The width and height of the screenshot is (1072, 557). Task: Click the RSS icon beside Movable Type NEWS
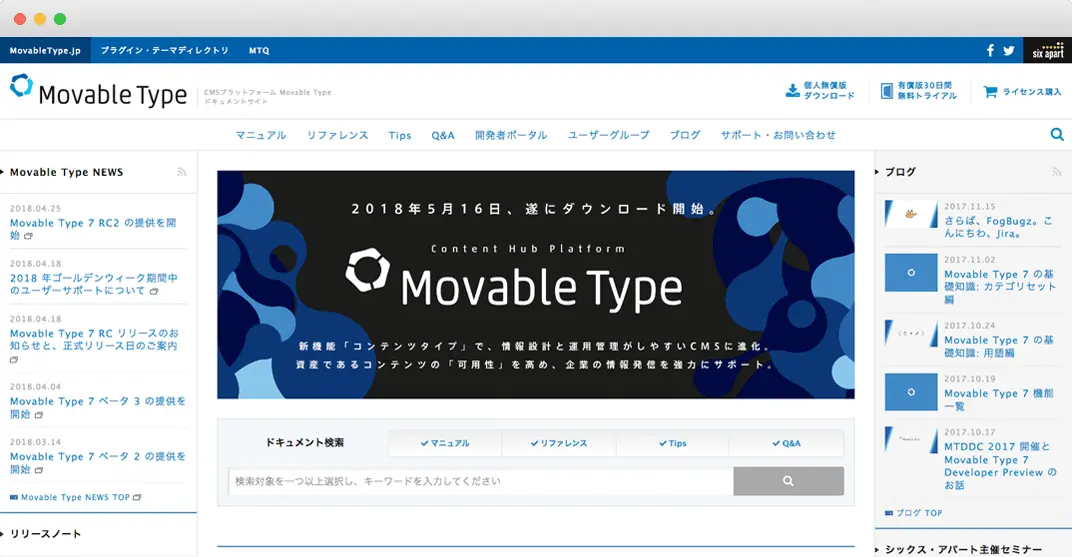pyautogui.click(x=182, y=172)
